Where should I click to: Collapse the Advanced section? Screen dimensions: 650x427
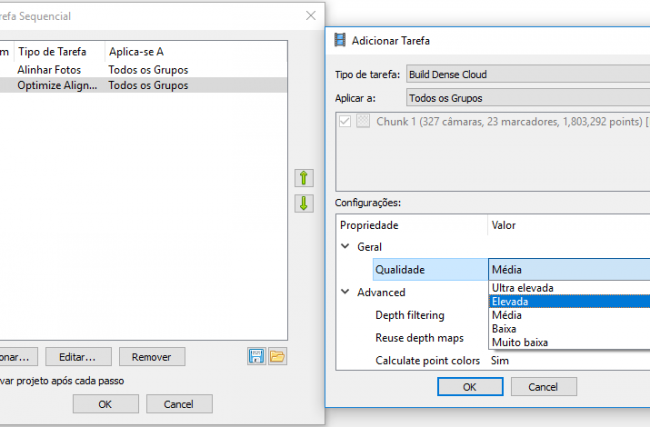345,292
